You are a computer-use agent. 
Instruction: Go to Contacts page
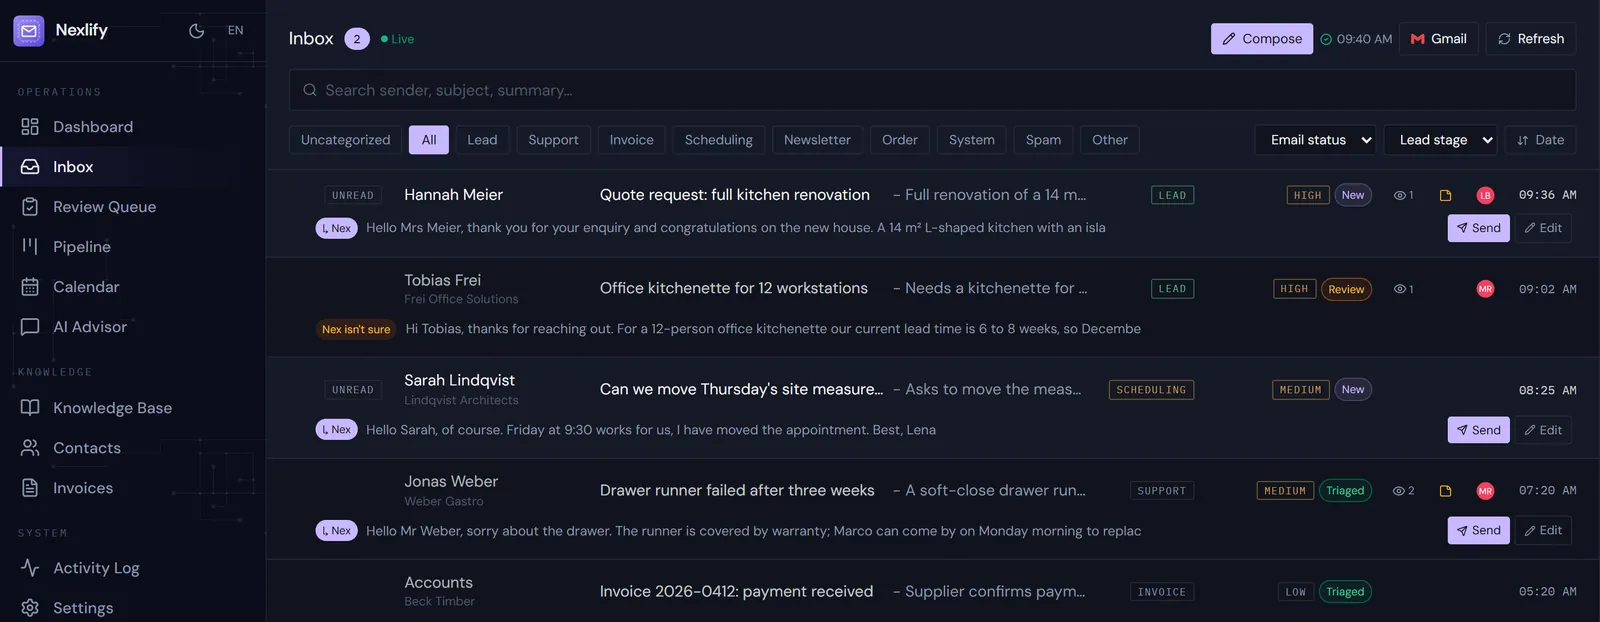(x=132, y=448)
